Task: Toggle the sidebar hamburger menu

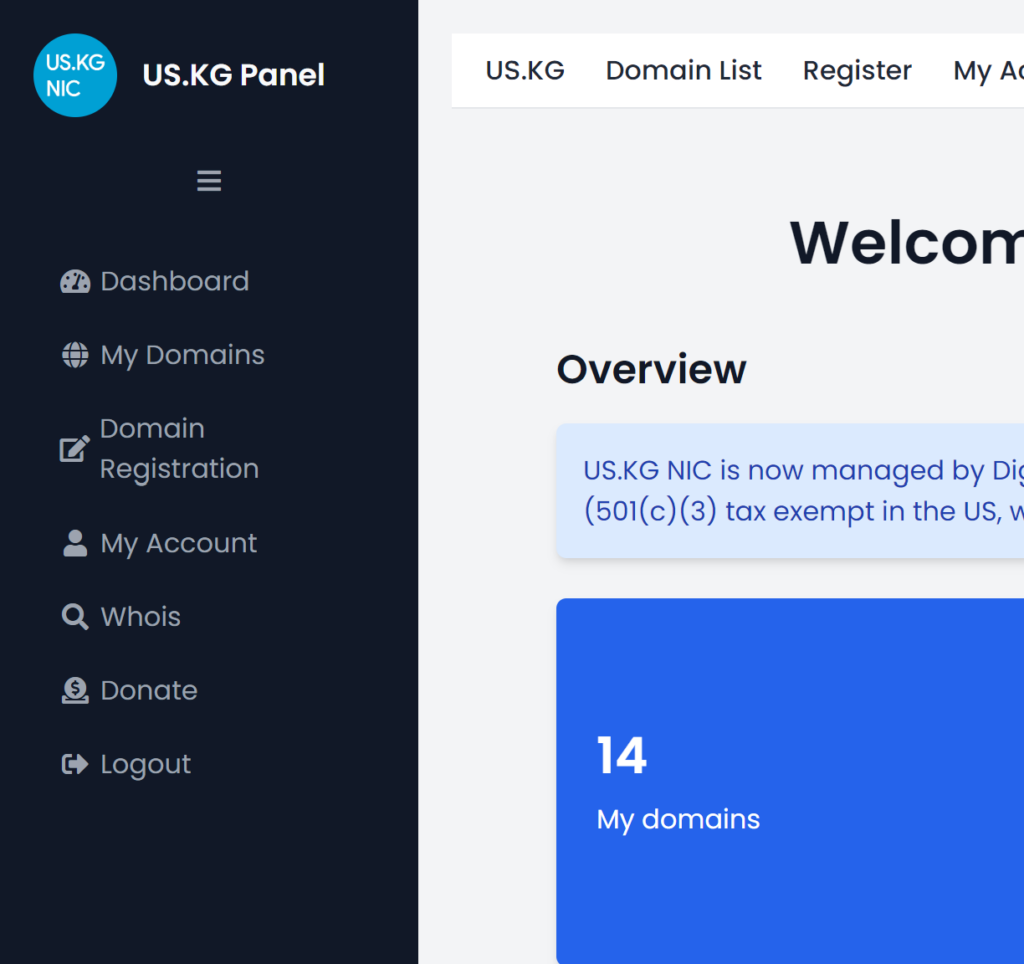Action: pos(209,181)
